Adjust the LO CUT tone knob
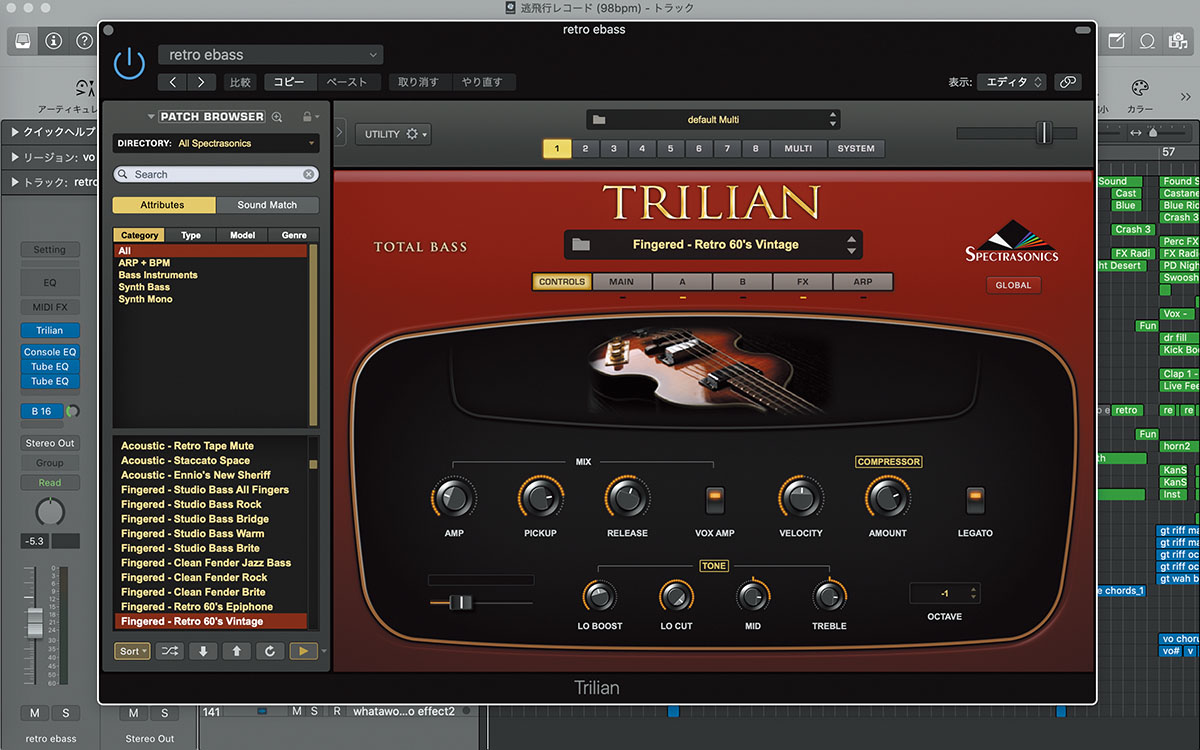 click(x=676, y=597)
